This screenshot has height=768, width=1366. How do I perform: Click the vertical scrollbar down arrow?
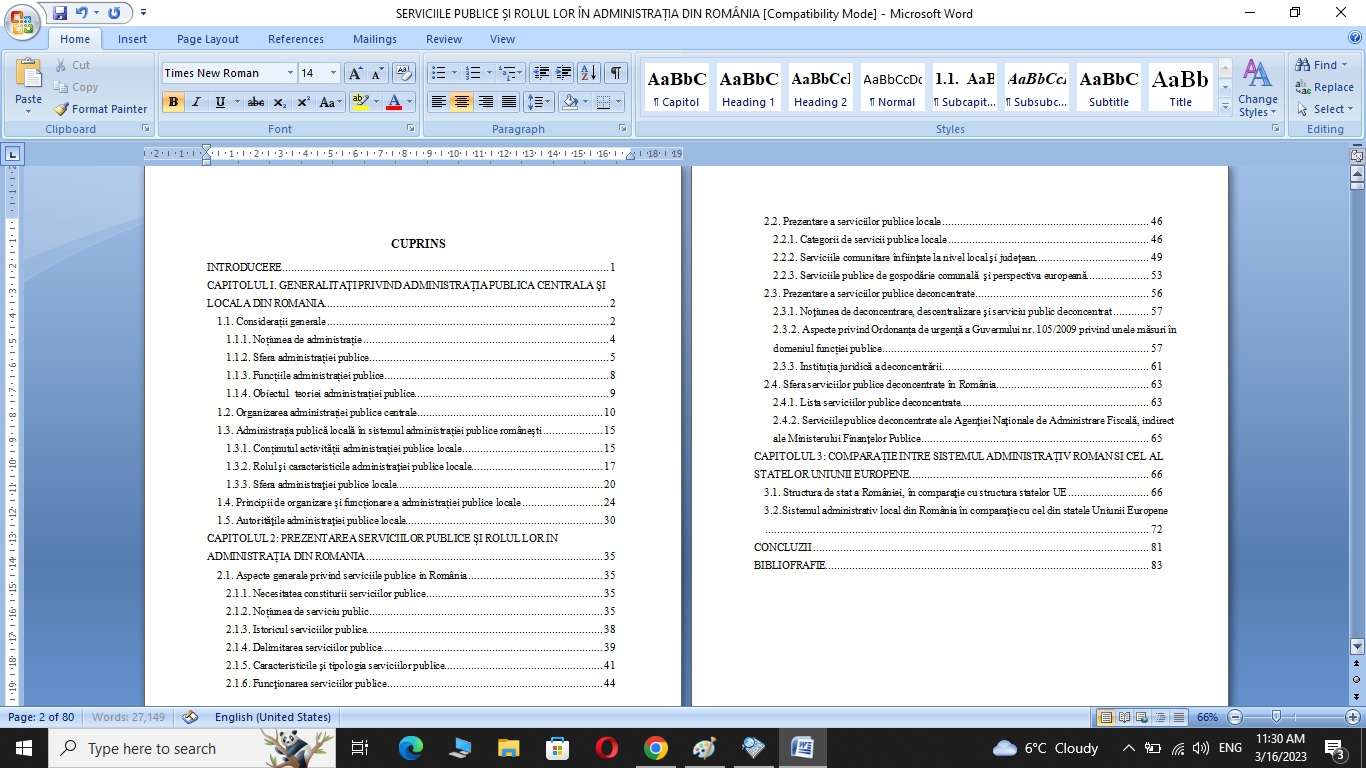click(1357, 646)
